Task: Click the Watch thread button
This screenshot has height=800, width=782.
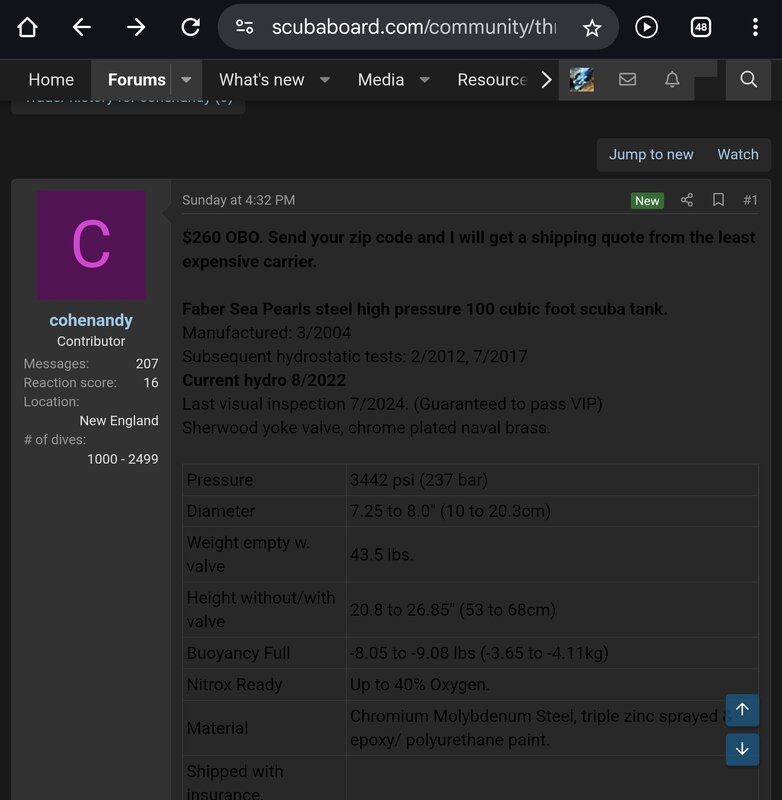Action: coord(738,154)
